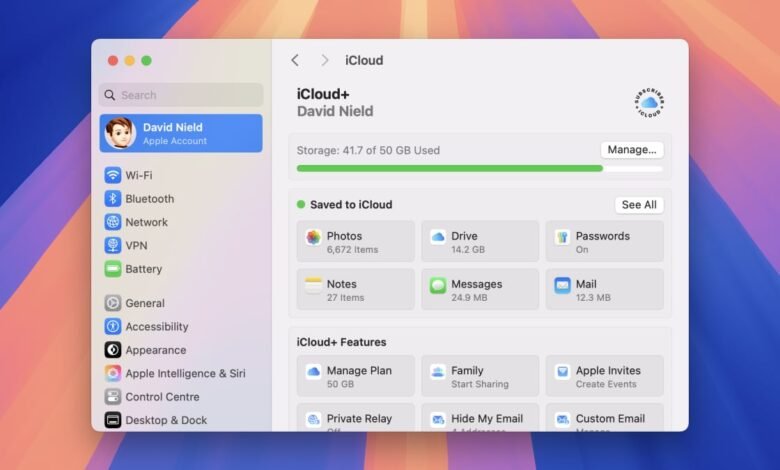The image size is (780, 470).
Task: Click the "6,672 Items" Photos text
Action: click(x=352, y=250)
